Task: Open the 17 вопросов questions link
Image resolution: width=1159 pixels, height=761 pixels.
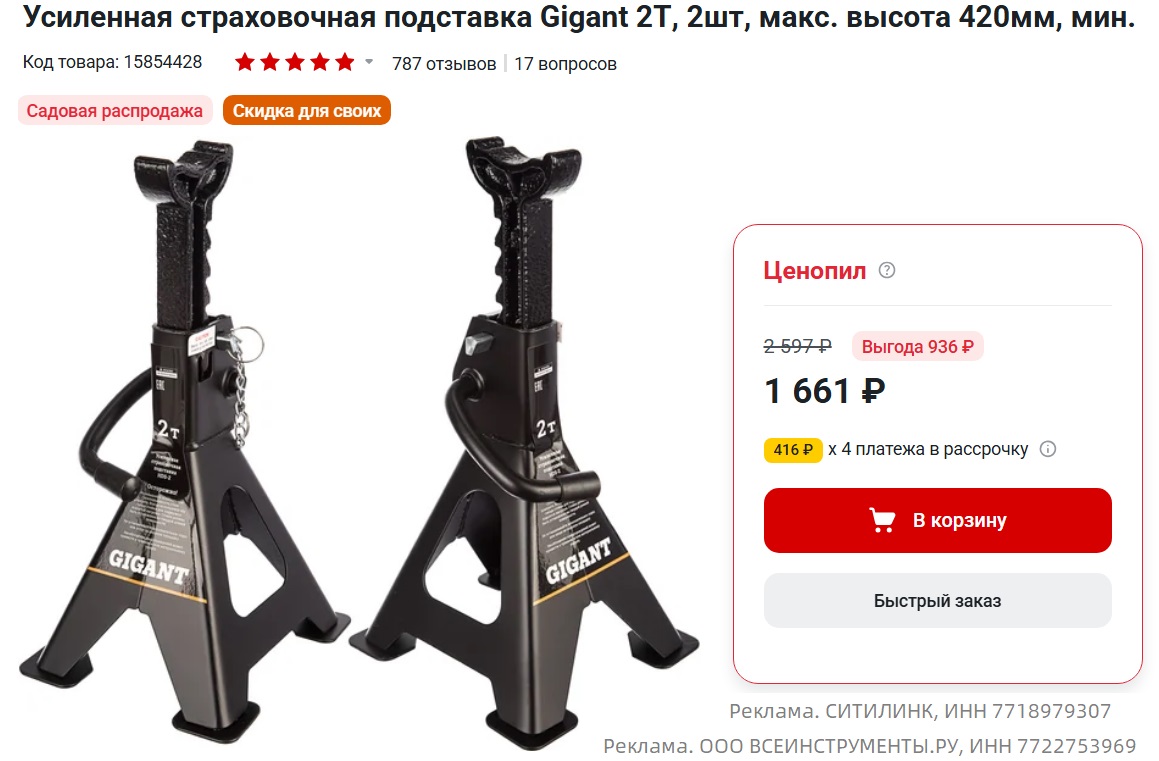Action: click(565, 64)
